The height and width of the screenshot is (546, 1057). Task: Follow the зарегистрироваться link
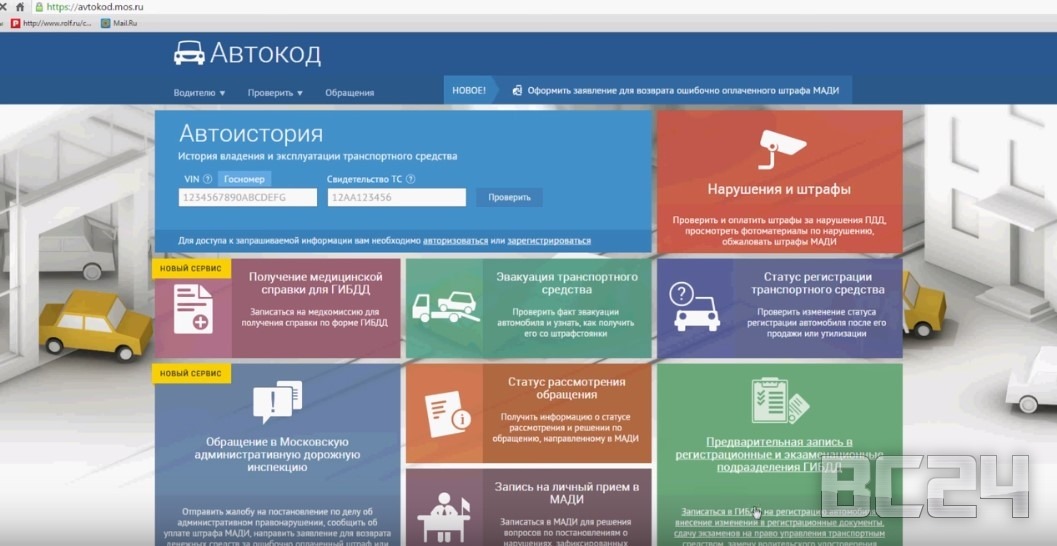[x=548, y=241]
